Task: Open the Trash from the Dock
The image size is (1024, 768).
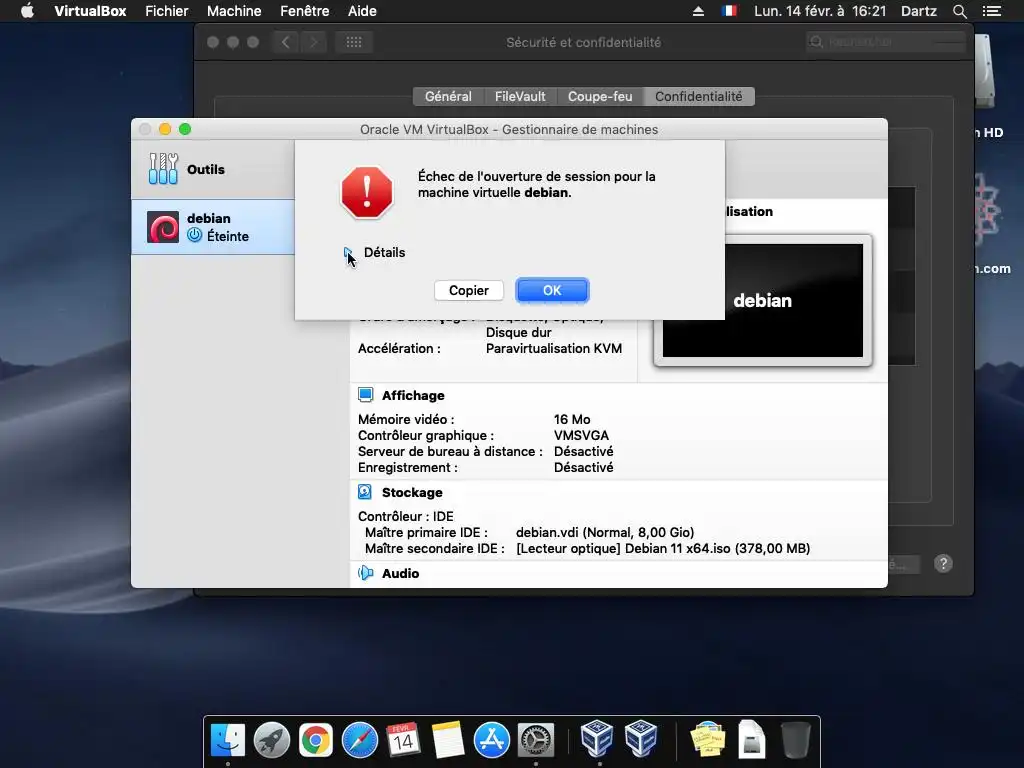Action: pos(795,739)
